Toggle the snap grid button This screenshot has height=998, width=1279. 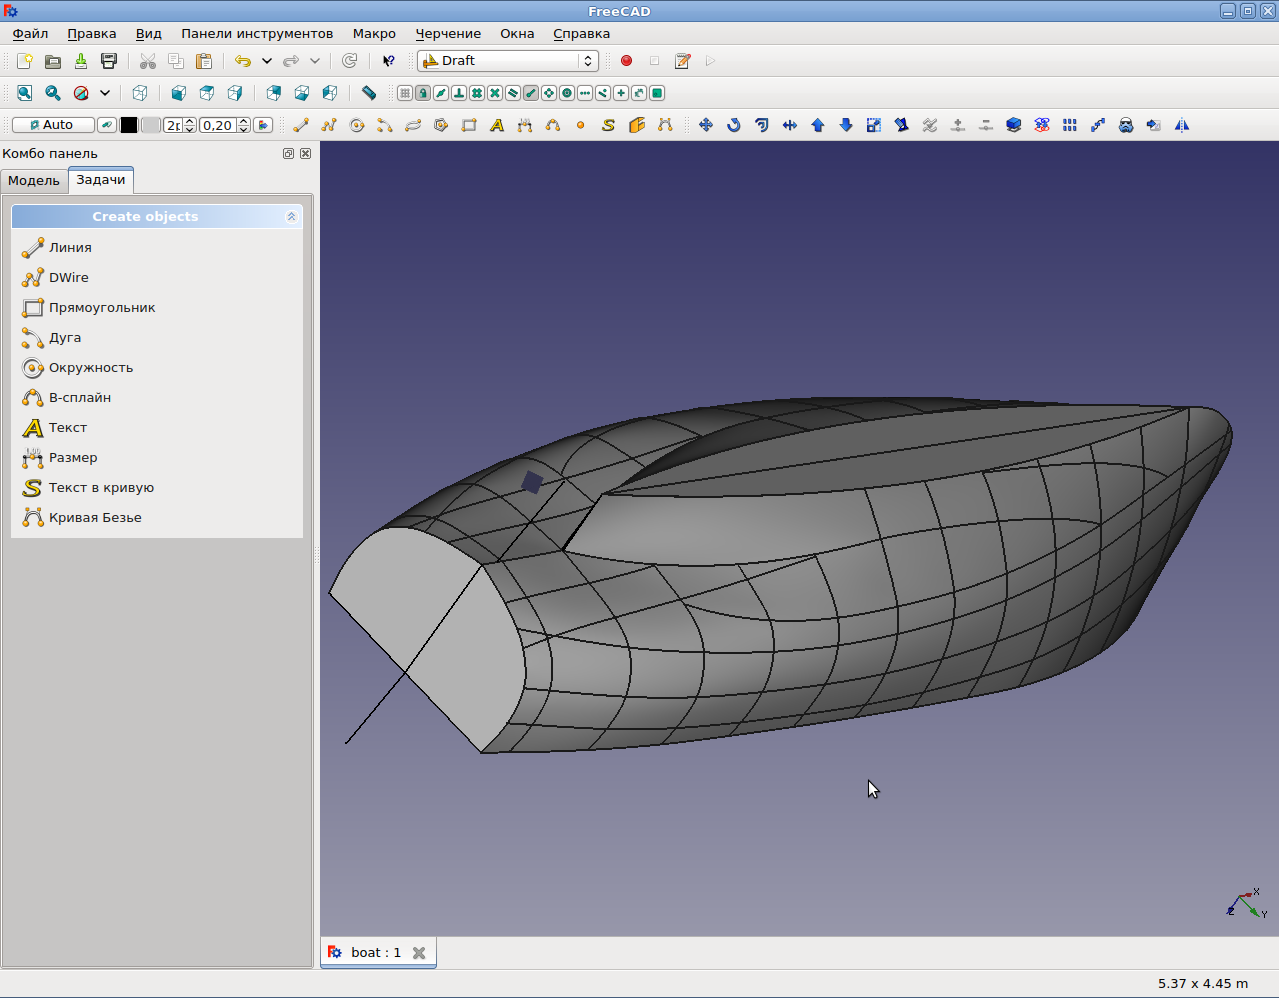[x=405, y=93]
